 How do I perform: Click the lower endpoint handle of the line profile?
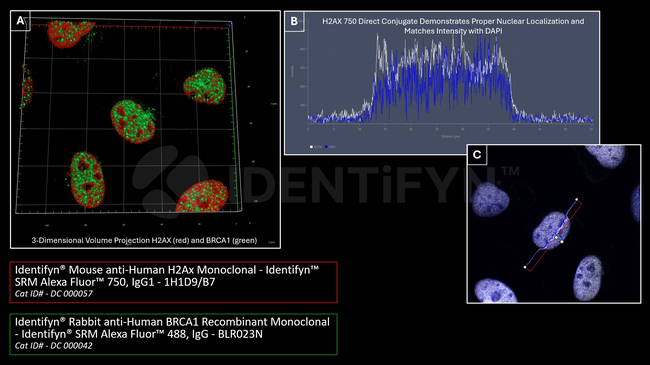tap(525, 268)
